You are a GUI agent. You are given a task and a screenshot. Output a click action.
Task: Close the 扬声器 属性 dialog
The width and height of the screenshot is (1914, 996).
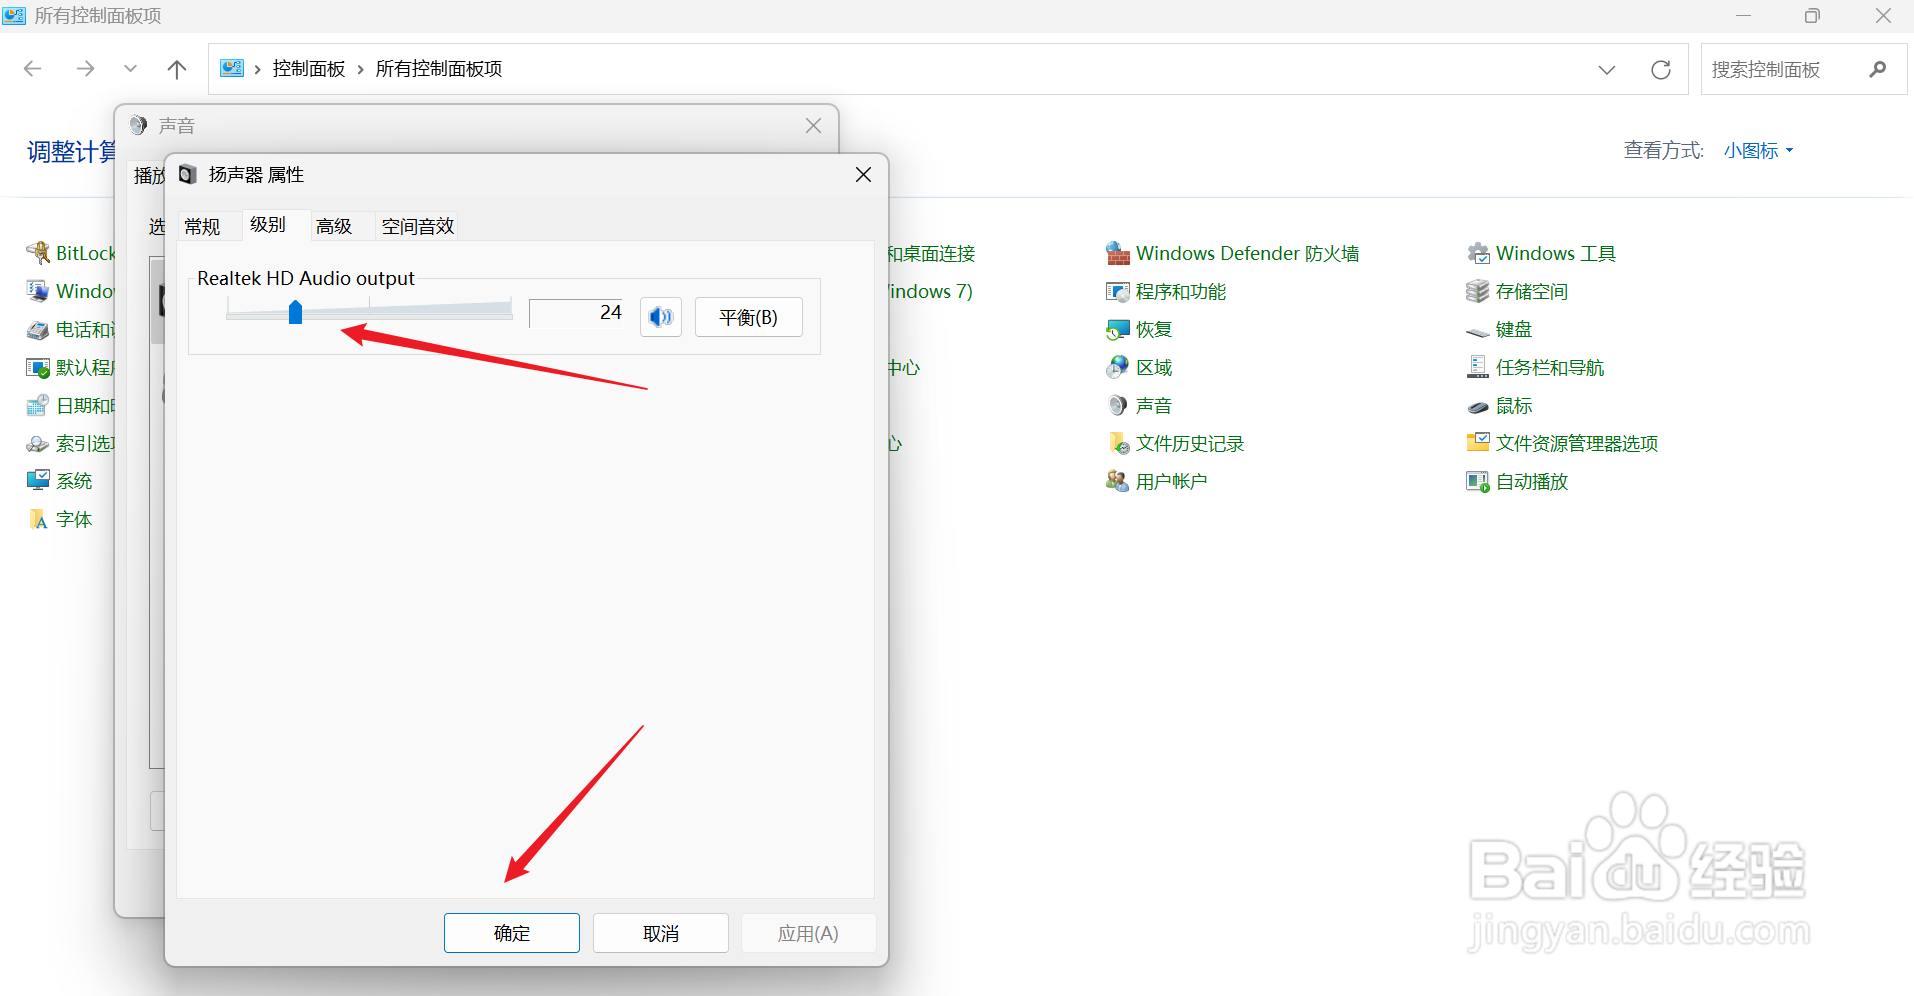click(x=864, y=175)
